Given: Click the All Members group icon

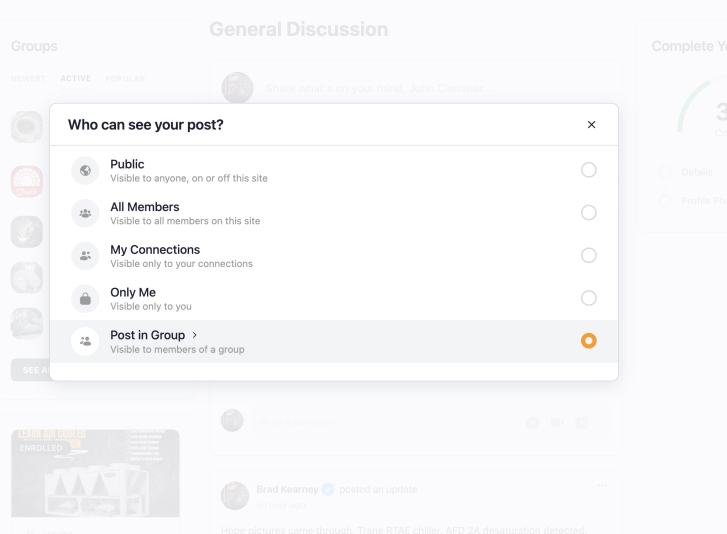Looking at the screenshot, I should (85, 213).
